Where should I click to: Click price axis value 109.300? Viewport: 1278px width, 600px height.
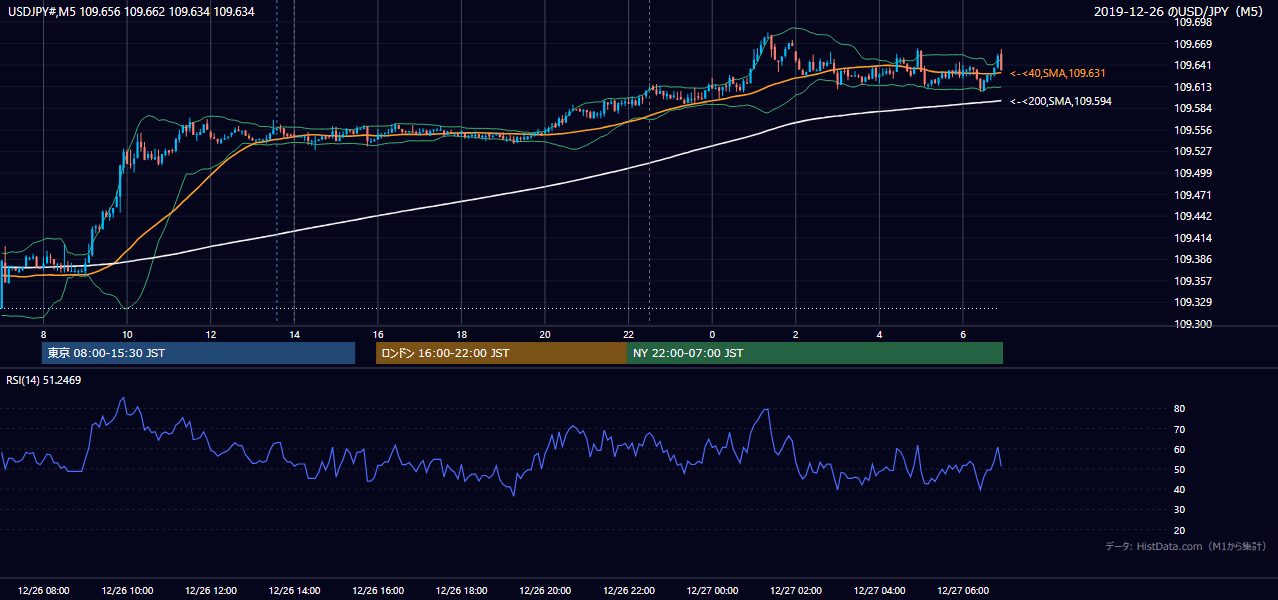[1193, 324]
